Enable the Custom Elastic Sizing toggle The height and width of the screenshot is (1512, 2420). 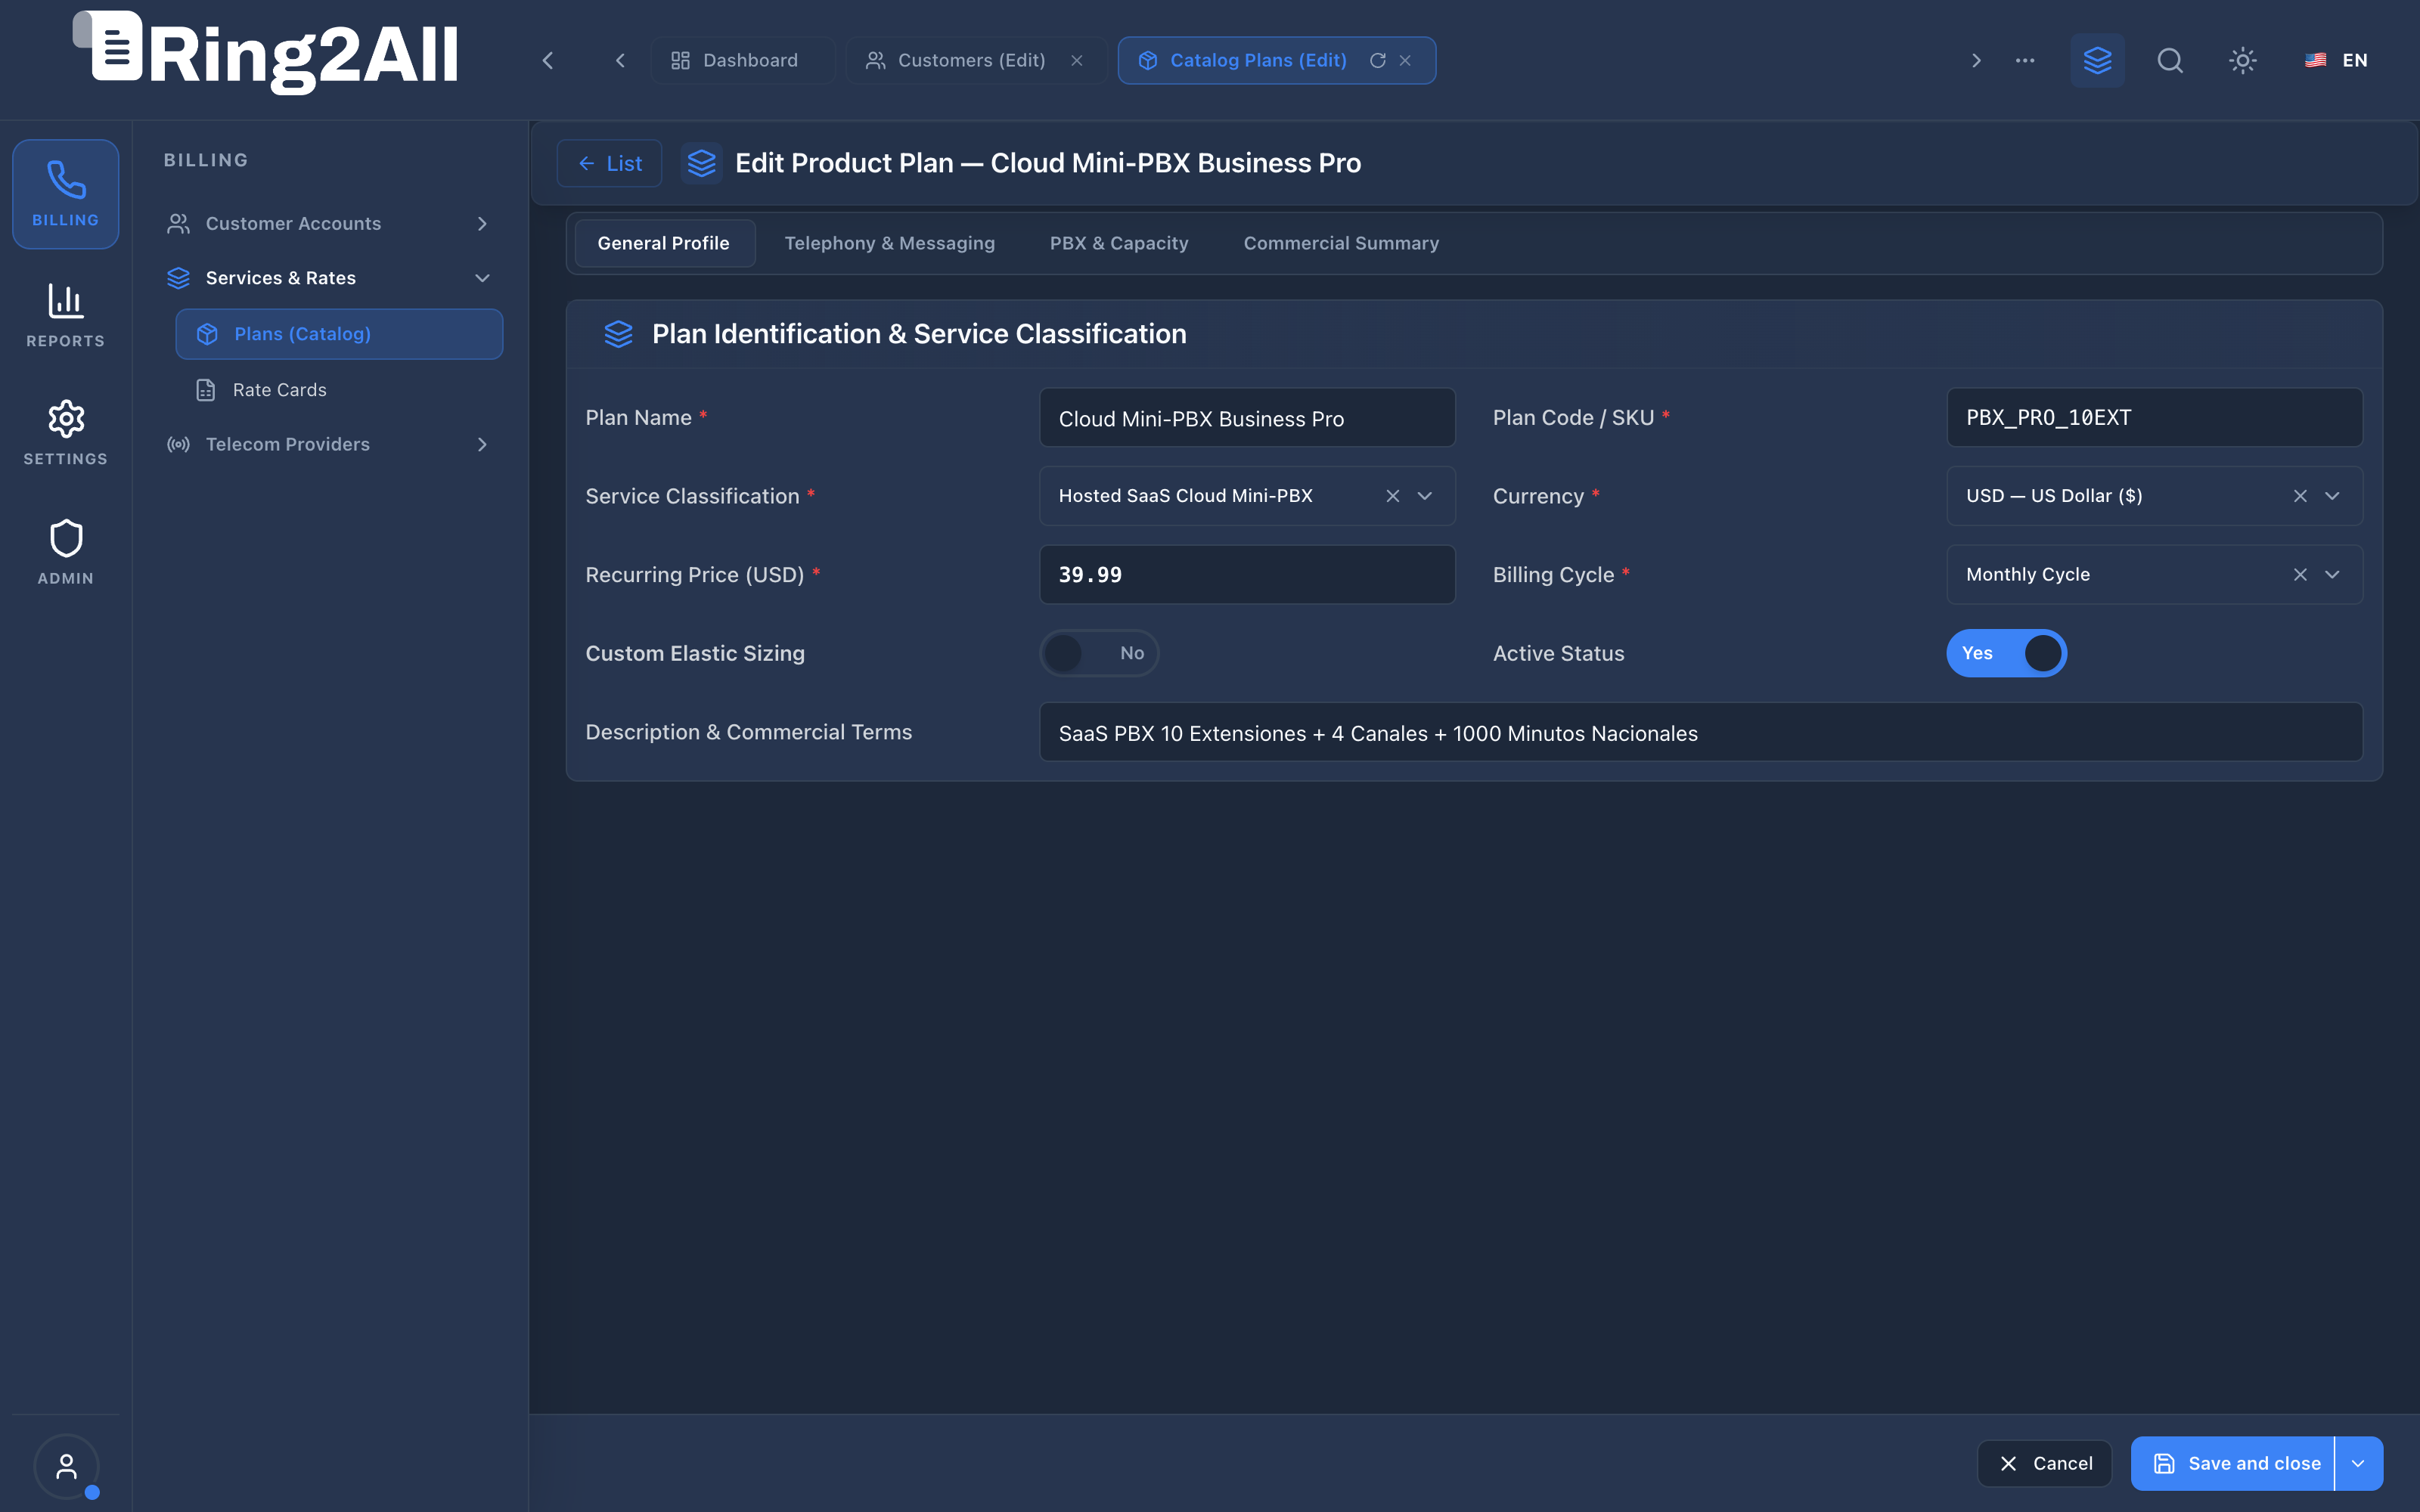(1099, 653)
